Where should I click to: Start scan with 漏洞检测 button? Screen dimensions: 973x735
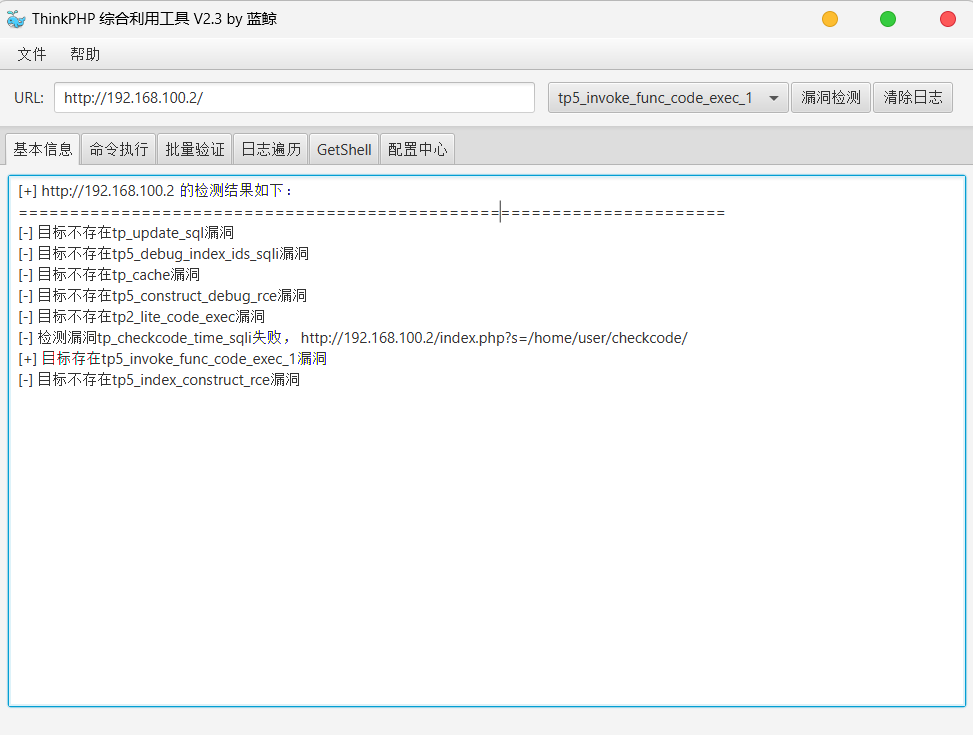(830, 97)
